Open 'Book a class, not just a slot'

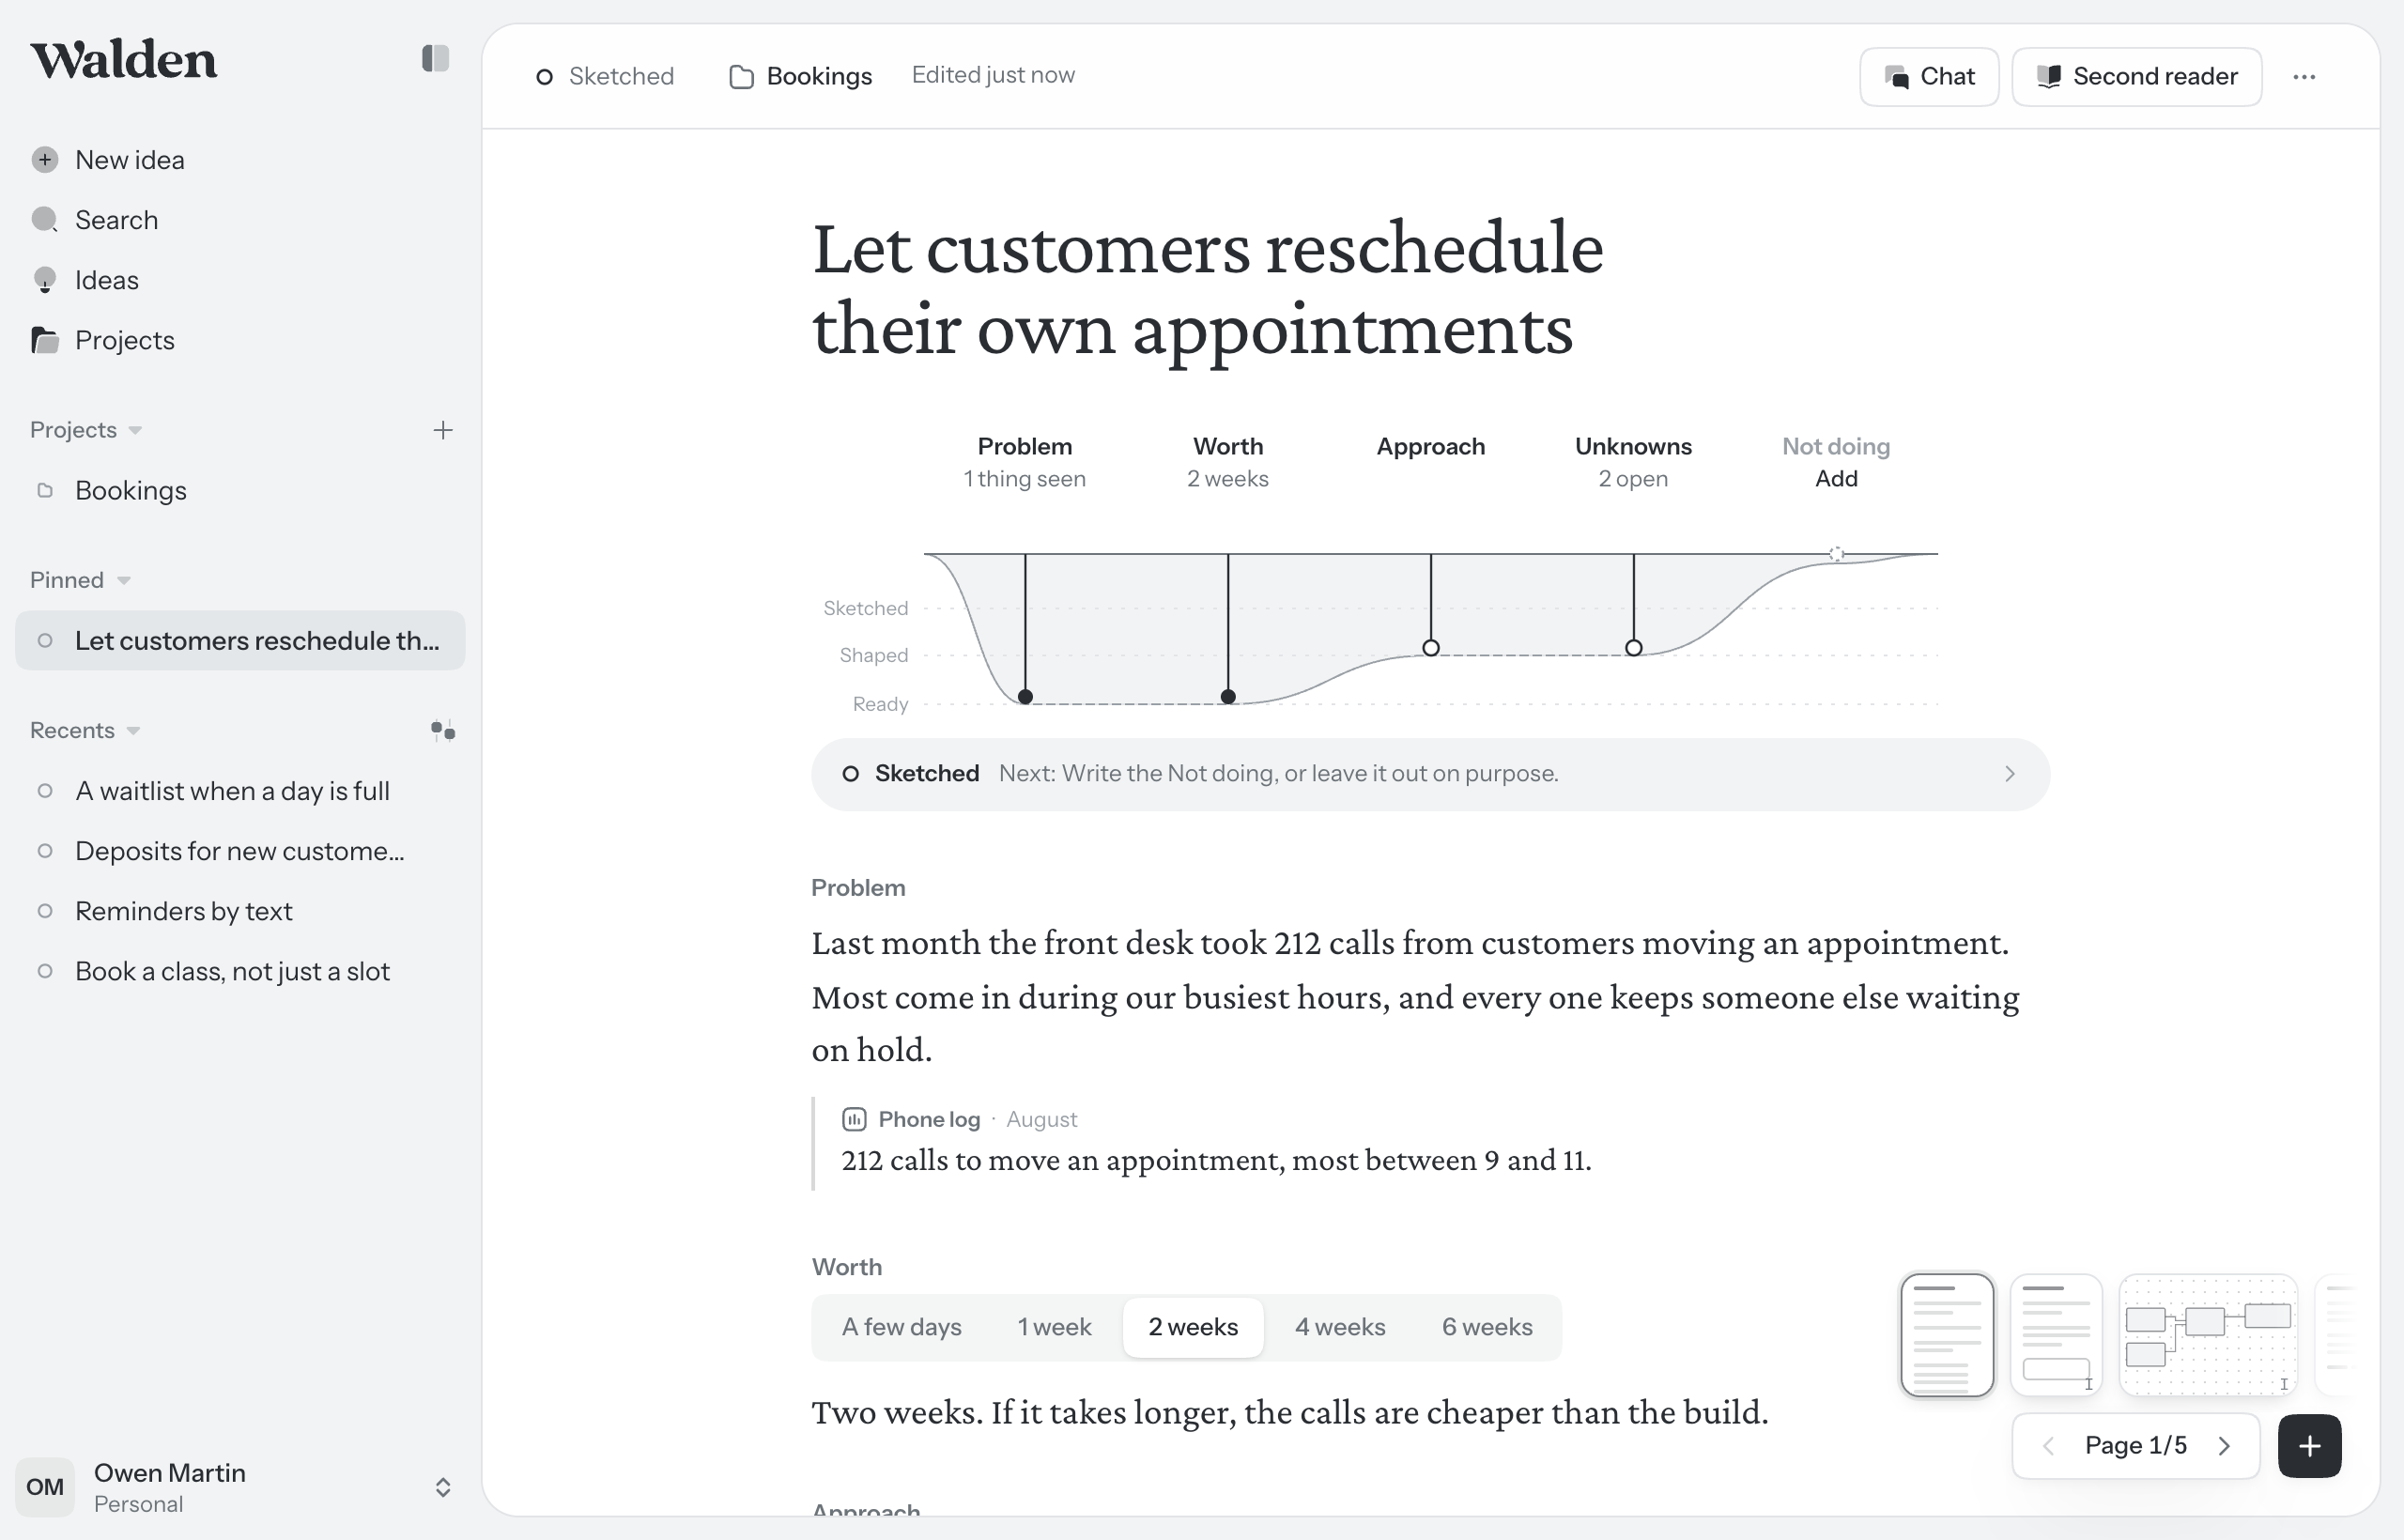pos(240,971)
